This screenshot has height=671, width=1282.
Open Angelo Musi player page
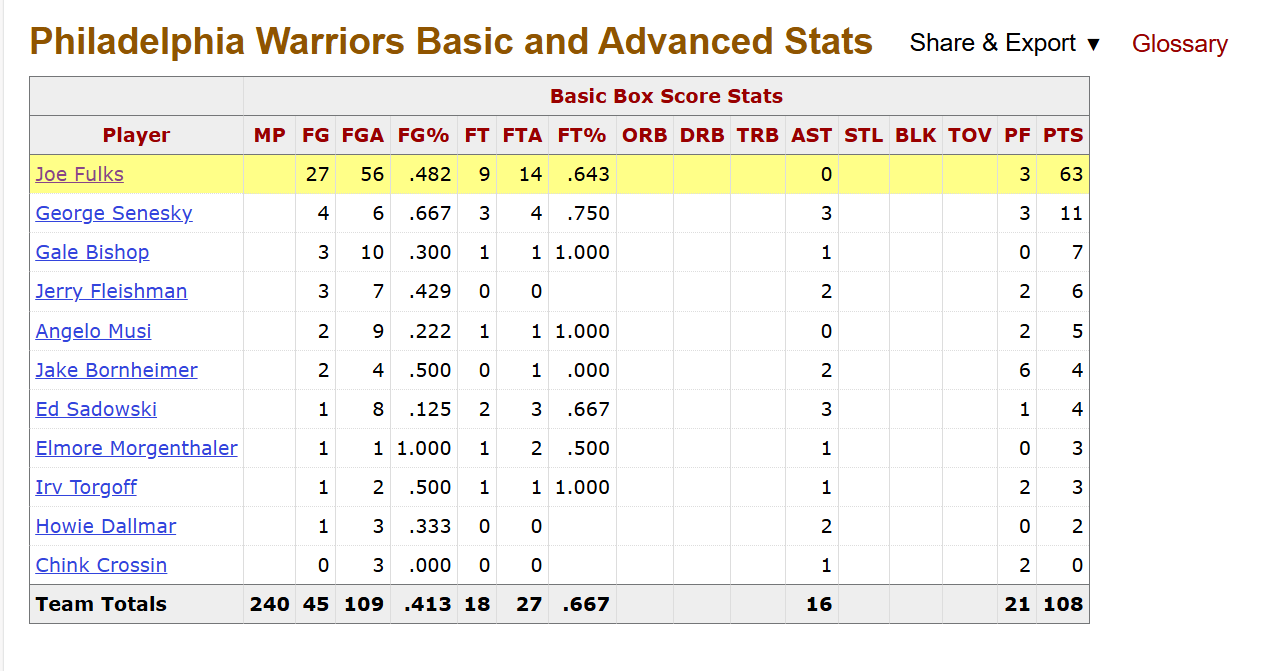pyautogui.click(x=93, y=331)
